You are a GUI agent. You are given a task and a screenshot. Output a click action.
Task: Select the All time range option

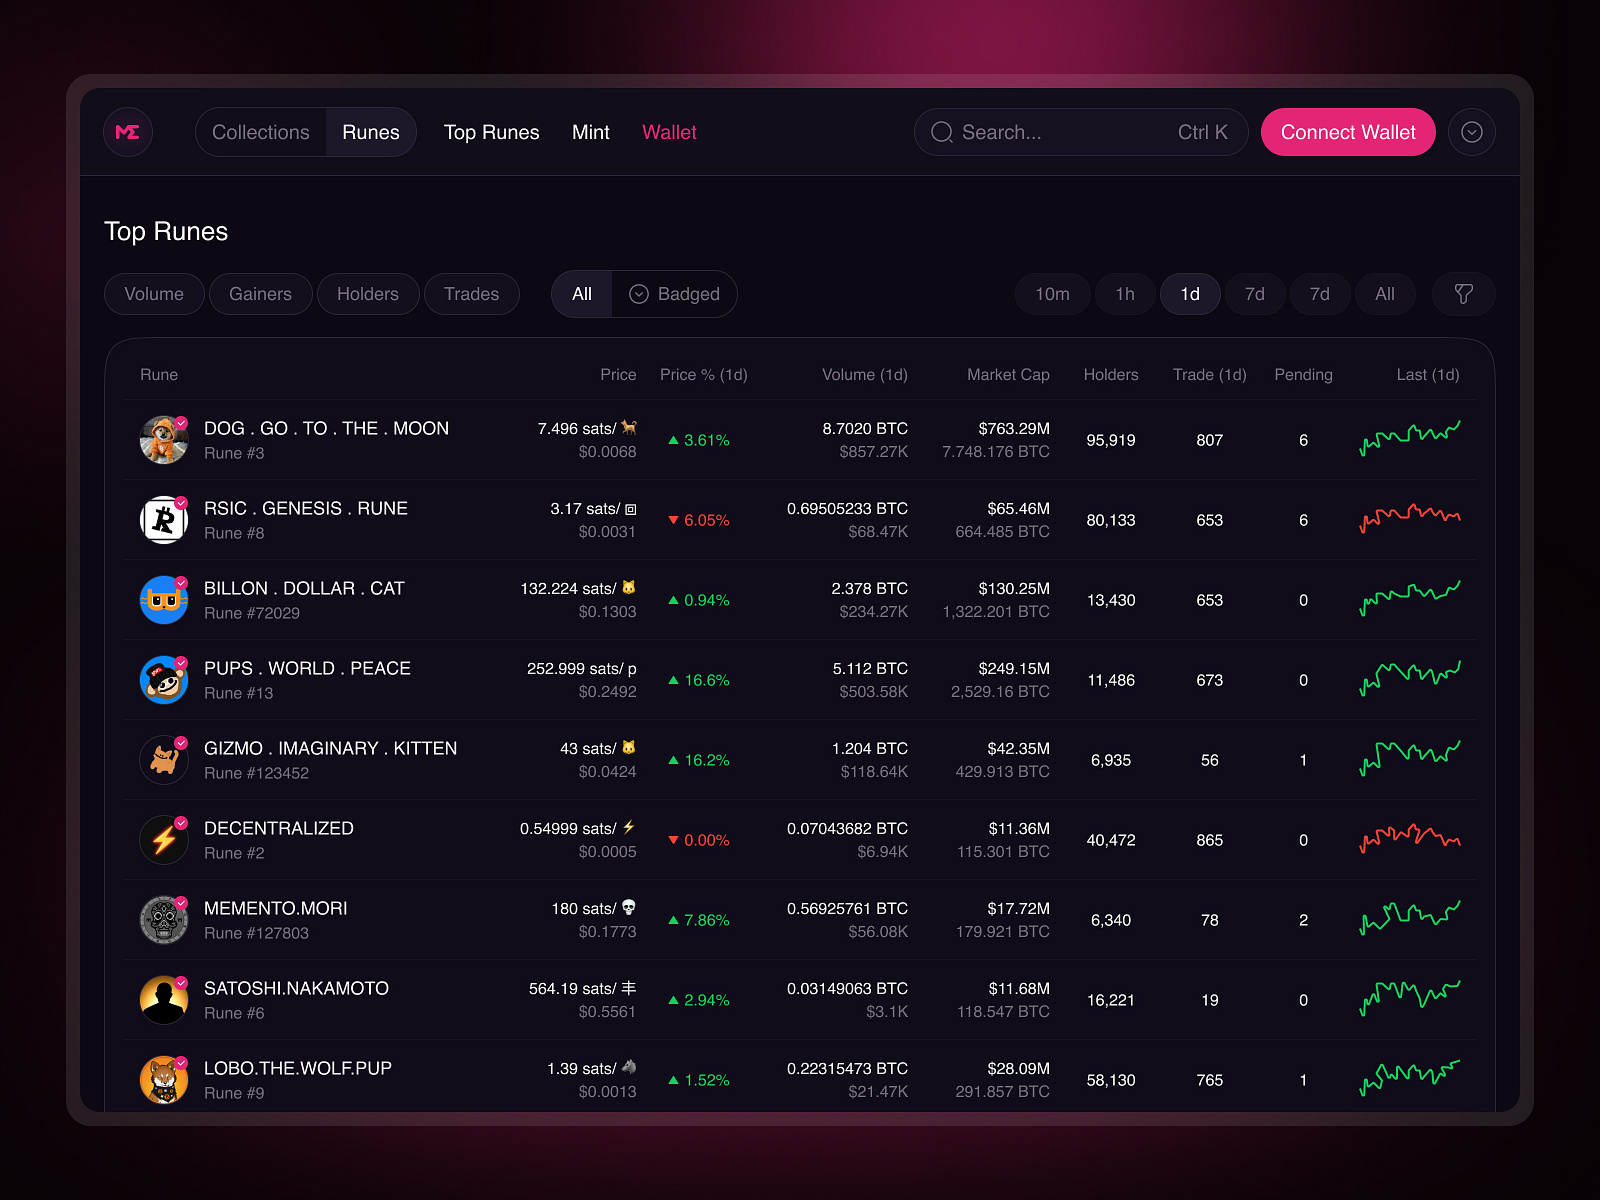click(1385, 293)
